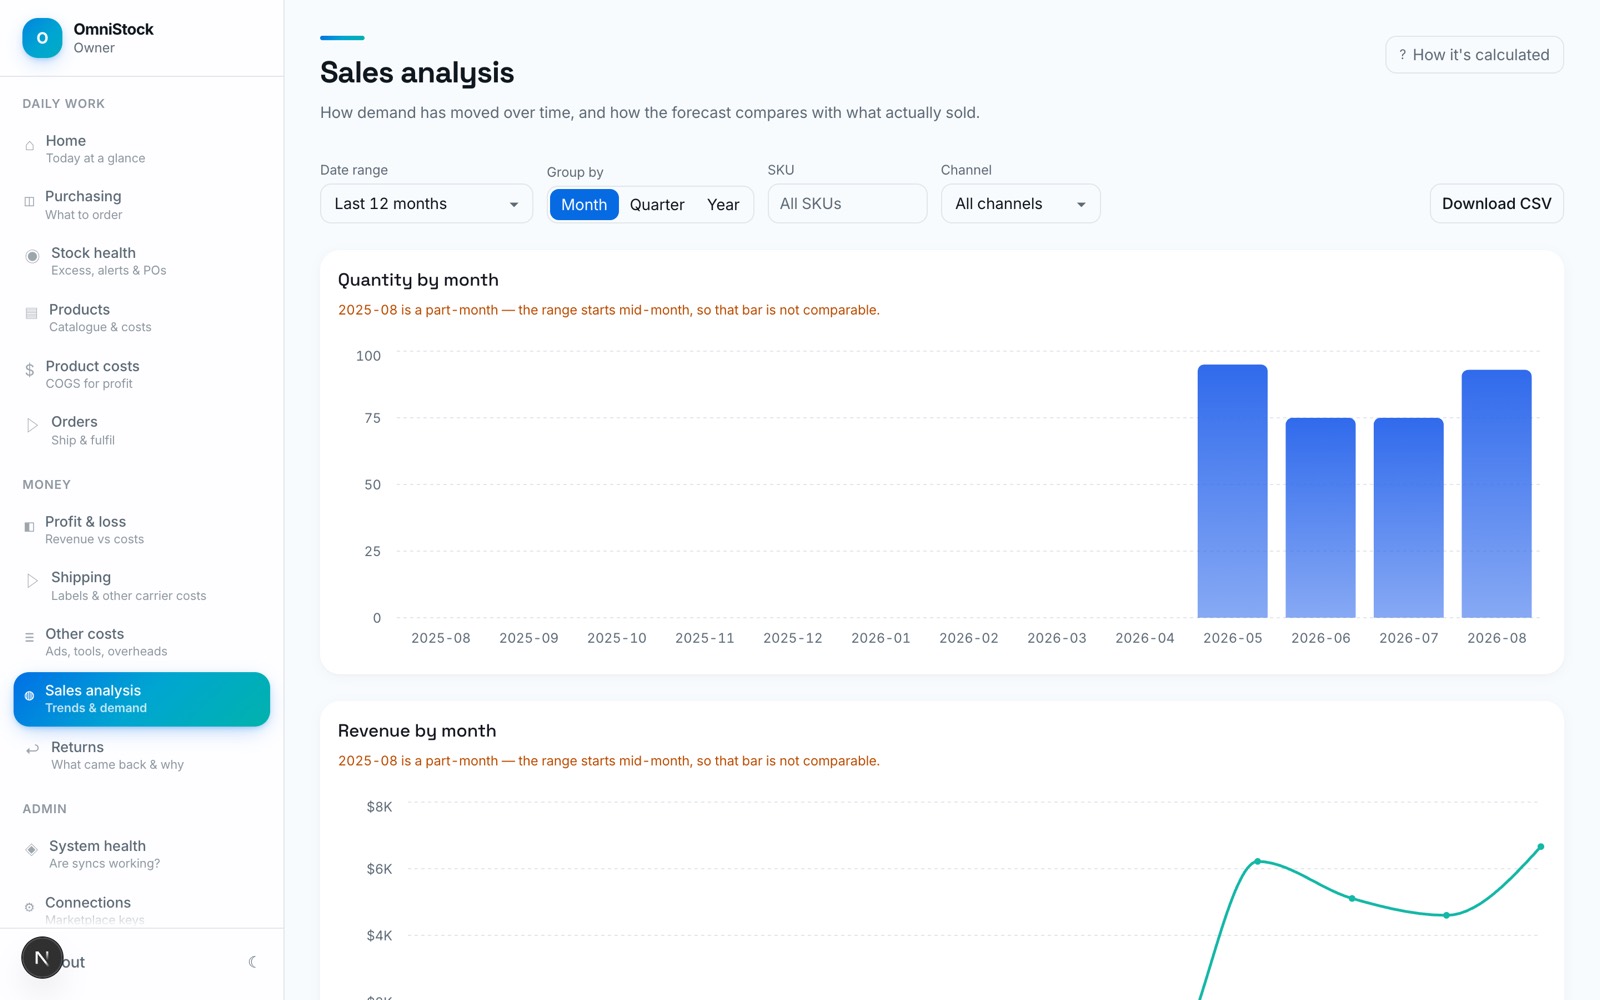Image resolution: width=1600 pixels, height=1000 pixels.
Task: Group data by Month
Action: tap(584, 205)
